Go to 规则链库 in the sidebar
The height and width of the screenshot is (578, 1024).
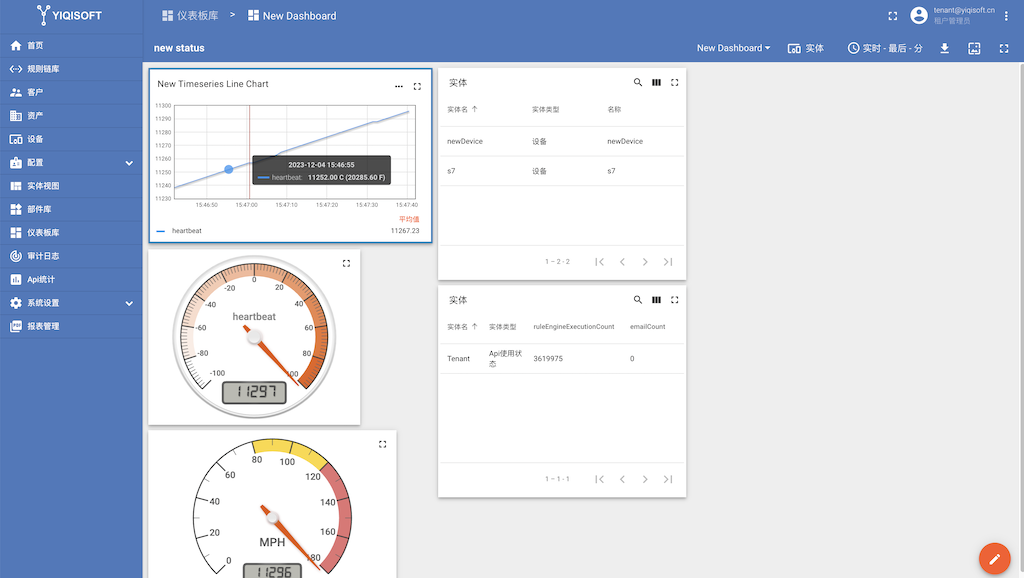coord(43,69)
